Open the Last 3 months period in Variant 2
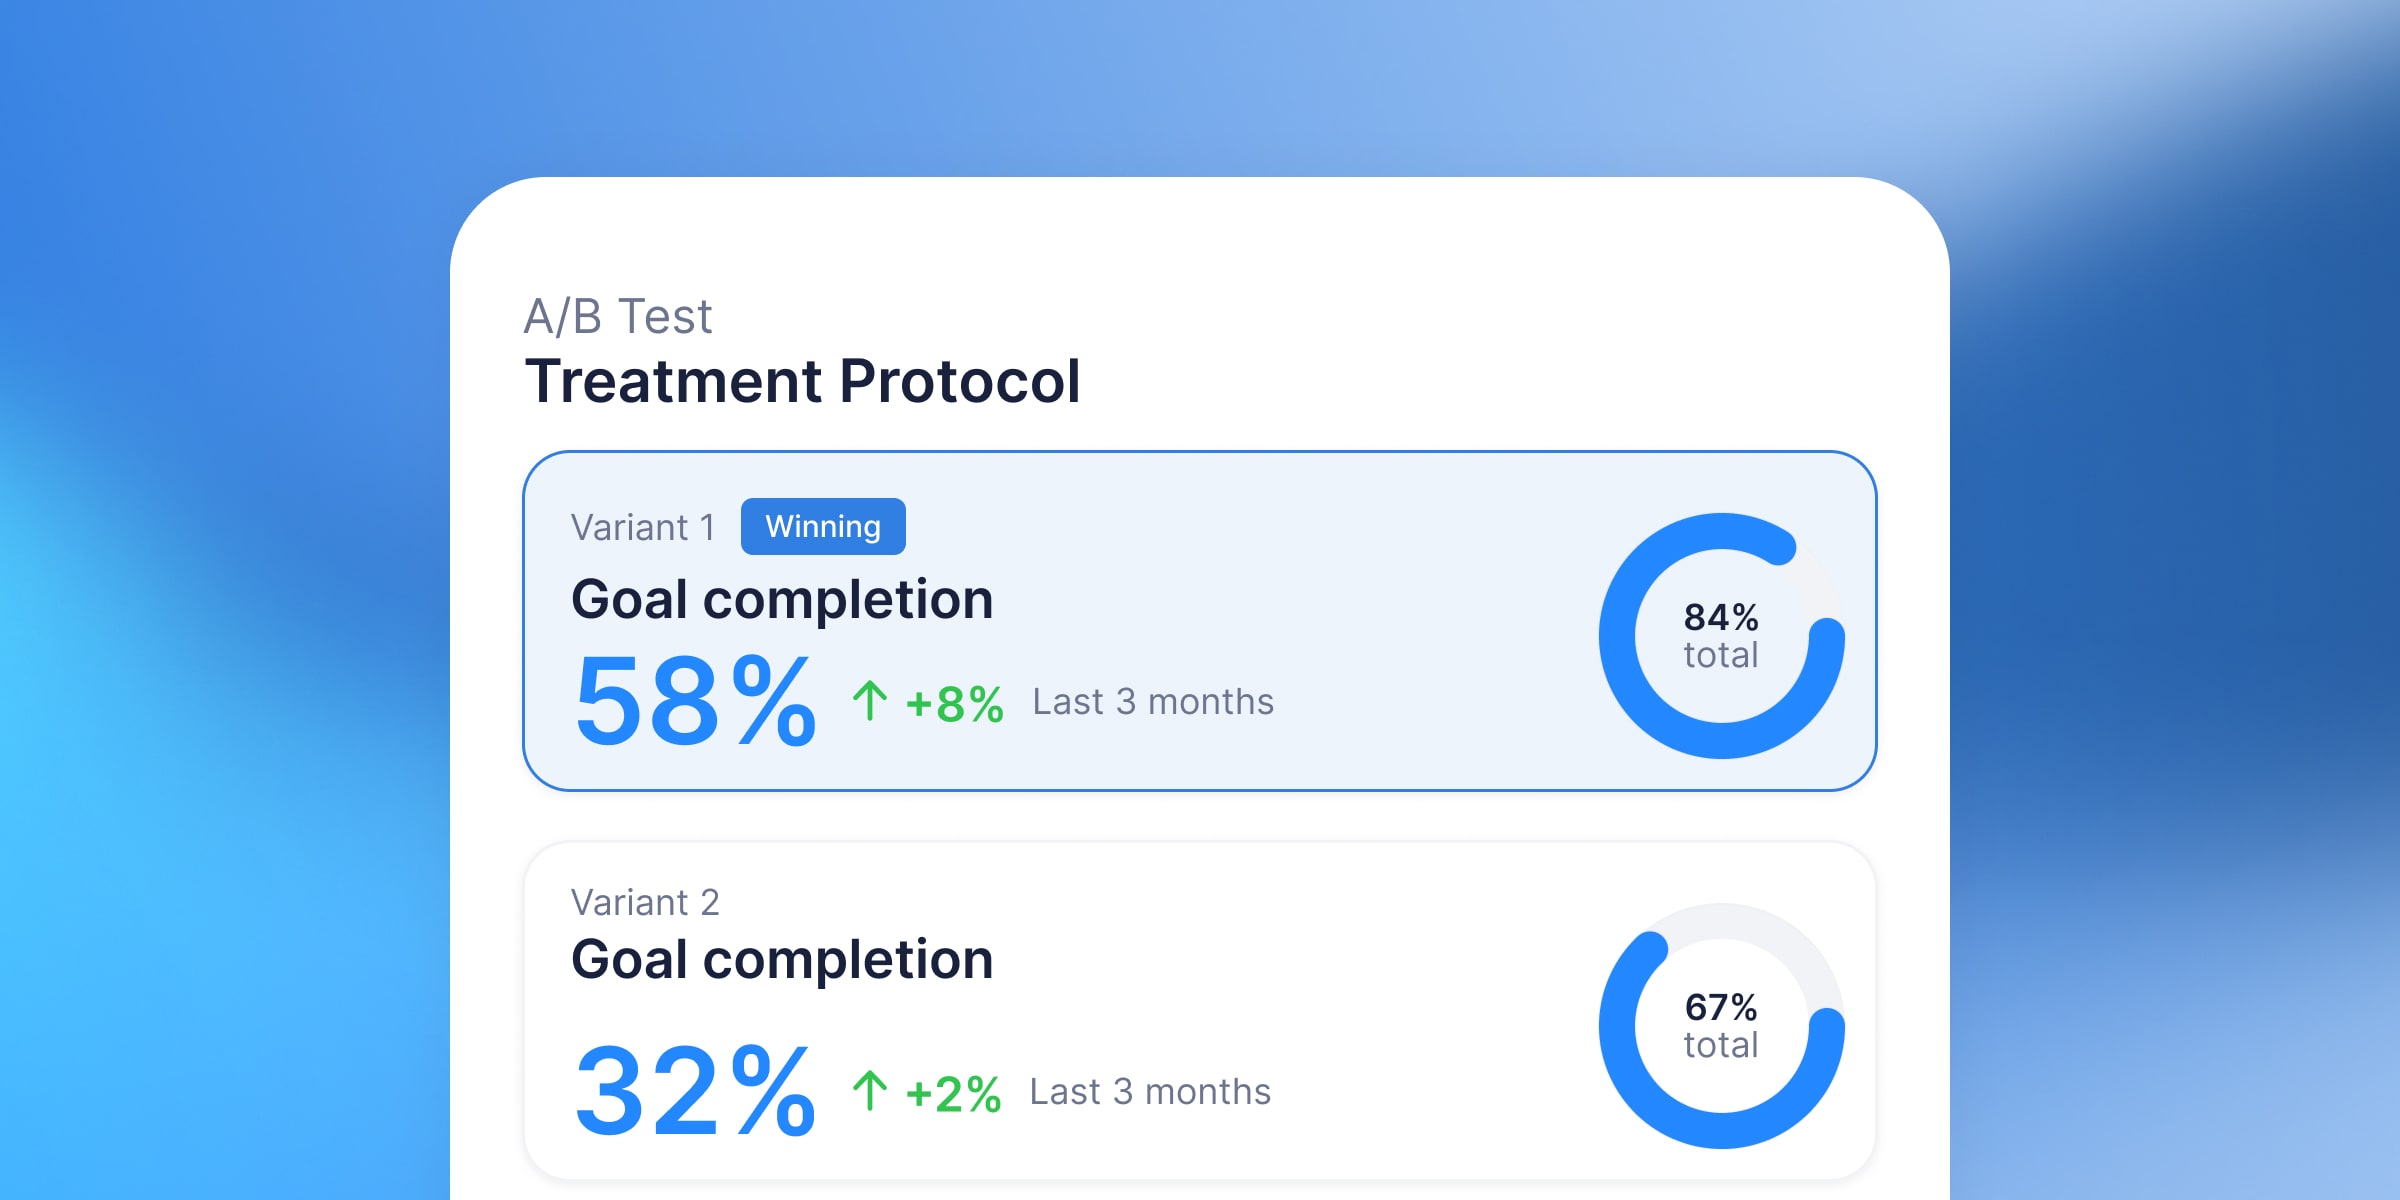 pos(1150,1092)
